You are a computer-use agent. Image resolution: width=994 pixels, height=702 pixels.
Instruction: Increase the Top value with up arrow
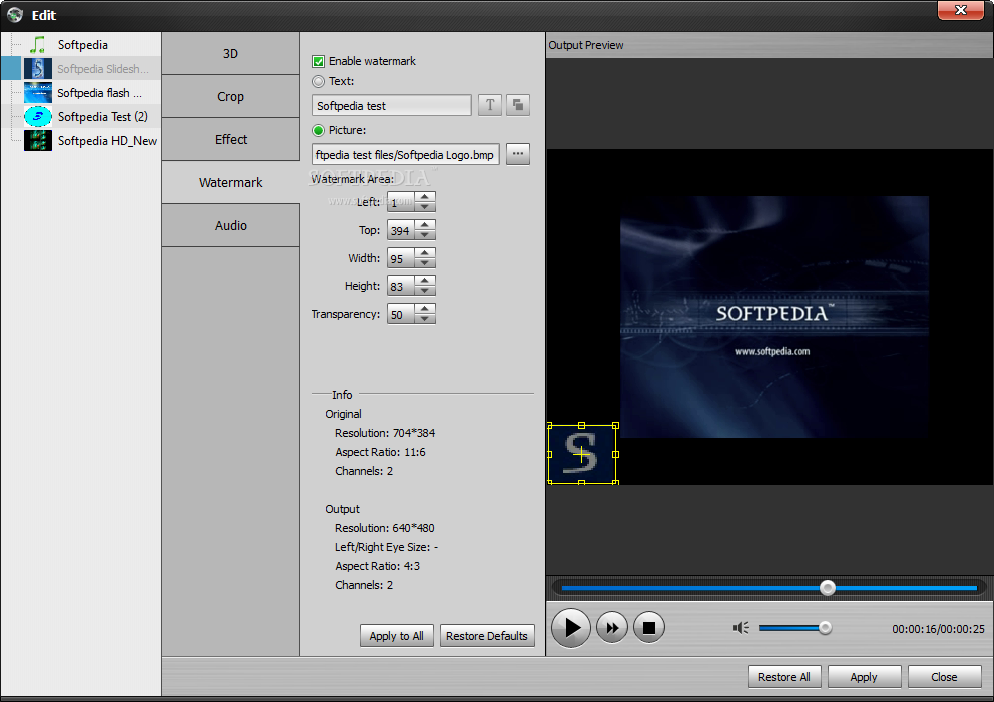(425, 224)
